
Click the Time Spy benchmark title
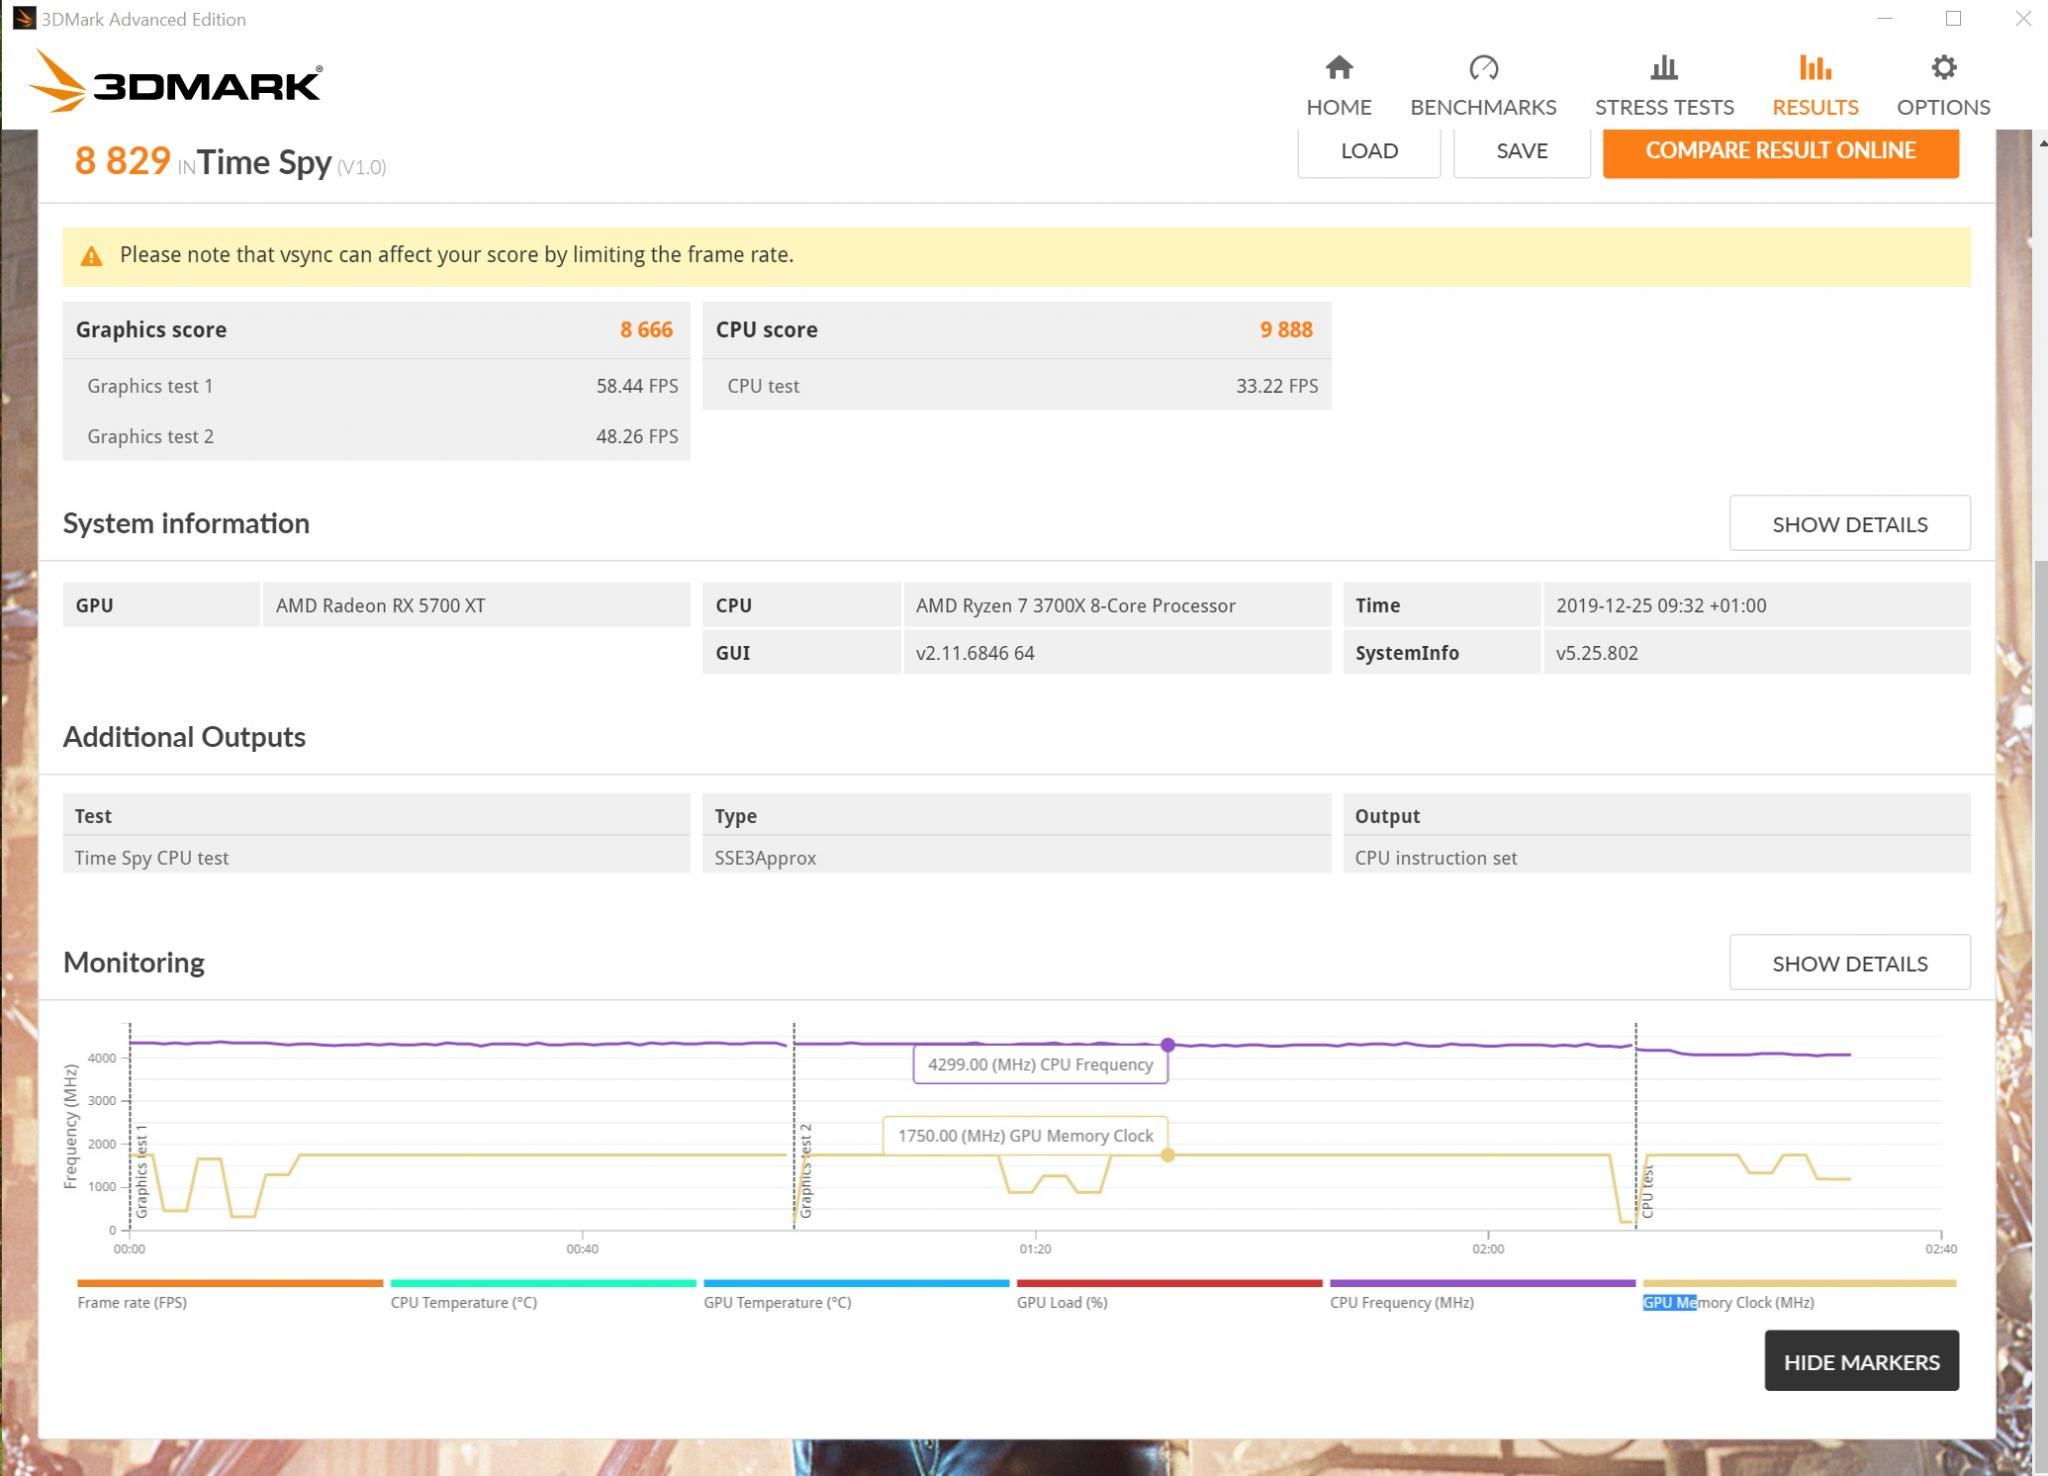(x=264, y=162)
